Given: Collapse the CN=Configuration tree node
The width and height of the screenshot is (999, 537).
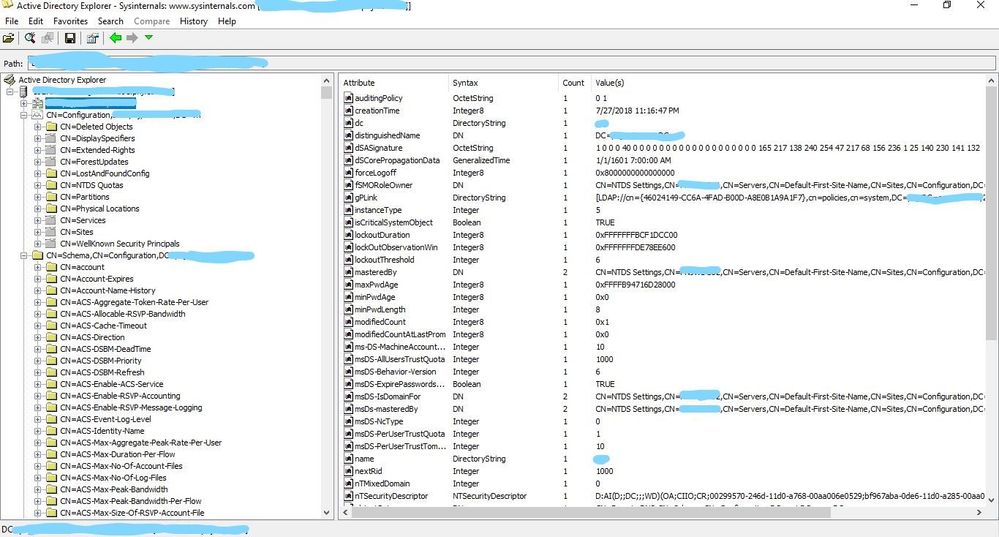Looking at the screenshot, I should click(x=24, y=115).
